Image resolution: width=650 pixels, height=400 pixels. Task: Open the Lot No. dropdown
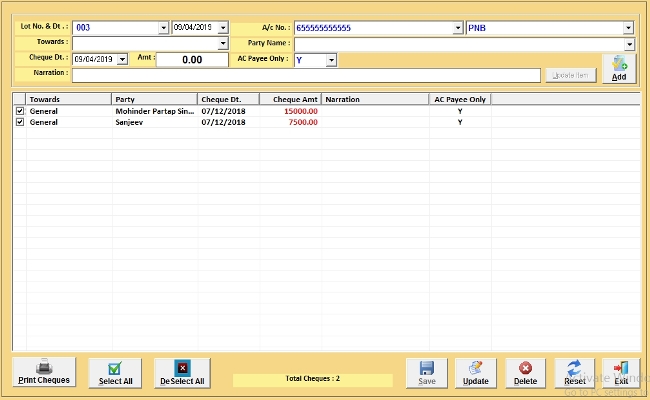tap(163, 28)
